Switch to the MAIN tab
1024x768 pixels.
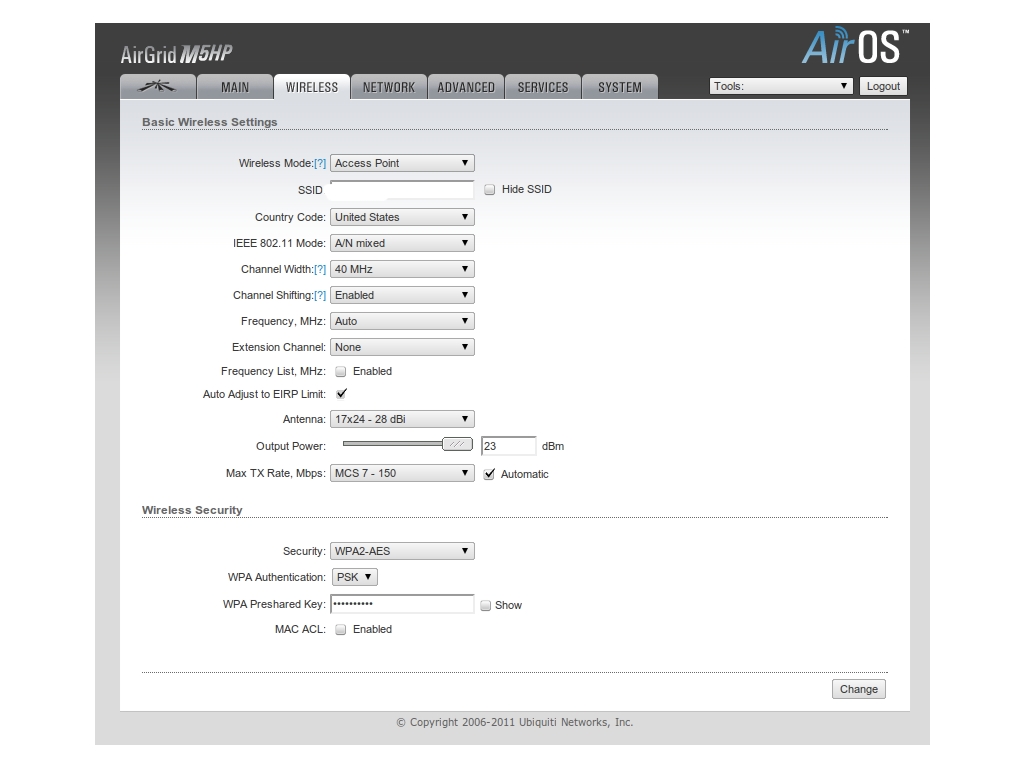(x=234, y=87)
